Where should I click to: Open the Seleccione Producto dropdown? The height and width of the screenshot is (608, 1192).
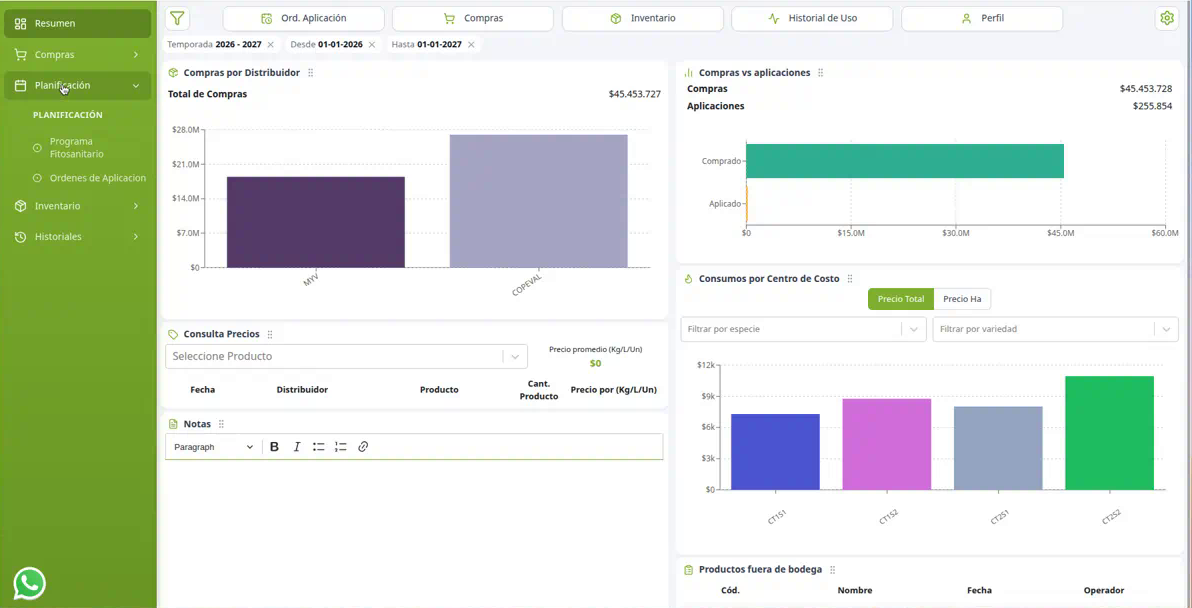point(346,356)
